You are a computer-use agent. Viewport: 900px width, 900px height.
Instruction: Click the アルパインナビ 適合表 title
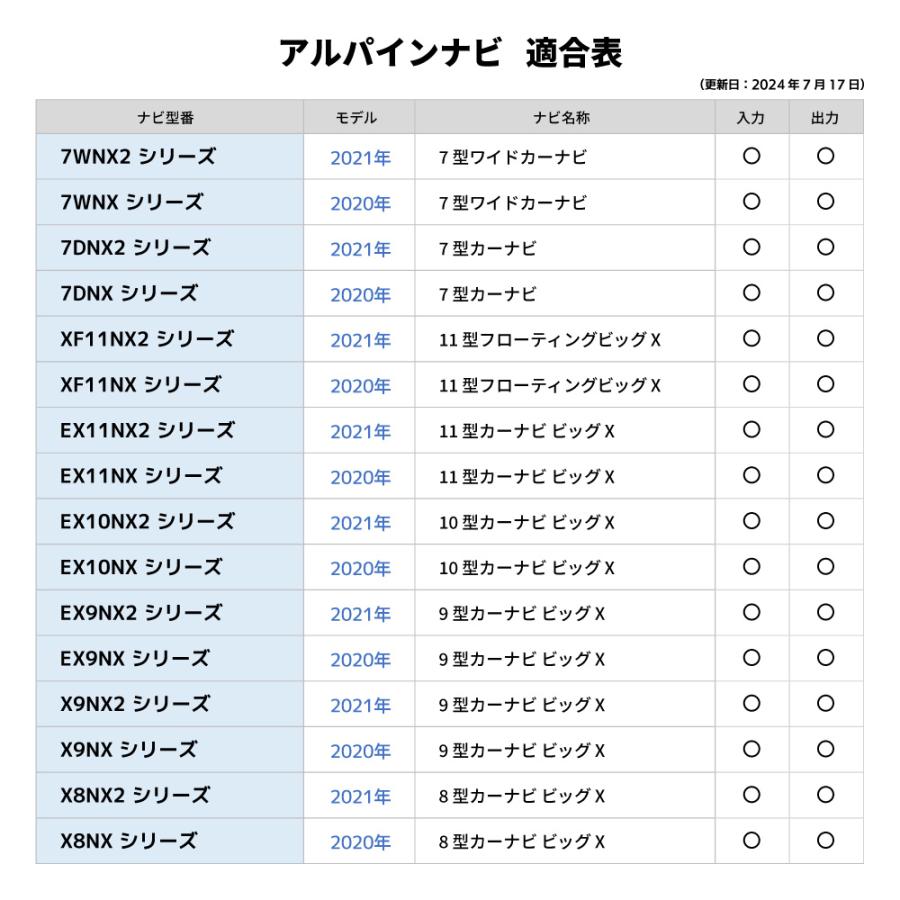coord(451,55)
